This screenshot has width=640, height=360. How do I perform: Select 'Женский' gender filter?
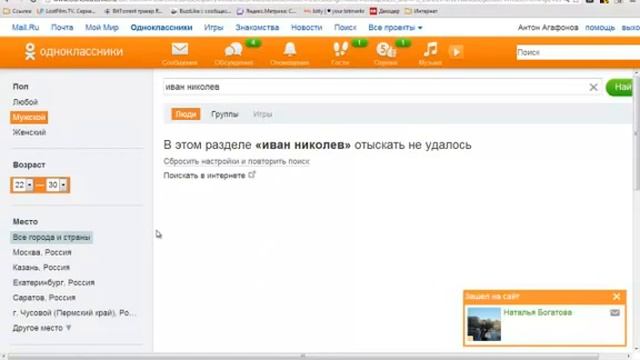29,132
